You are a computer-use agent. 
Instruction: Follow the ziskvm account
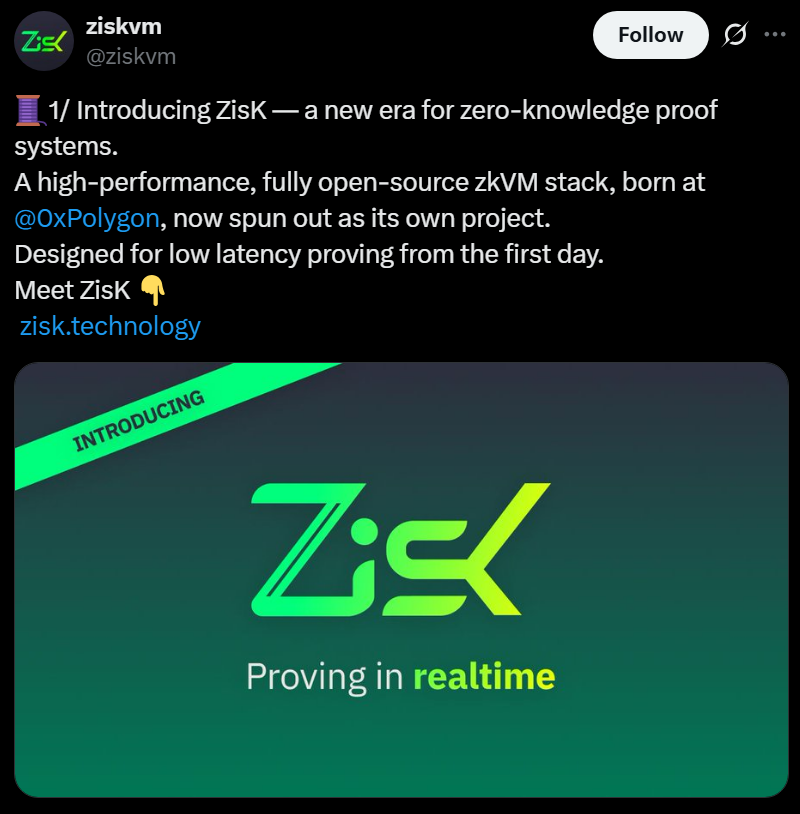pyautogui.click(x=650, y=35)
